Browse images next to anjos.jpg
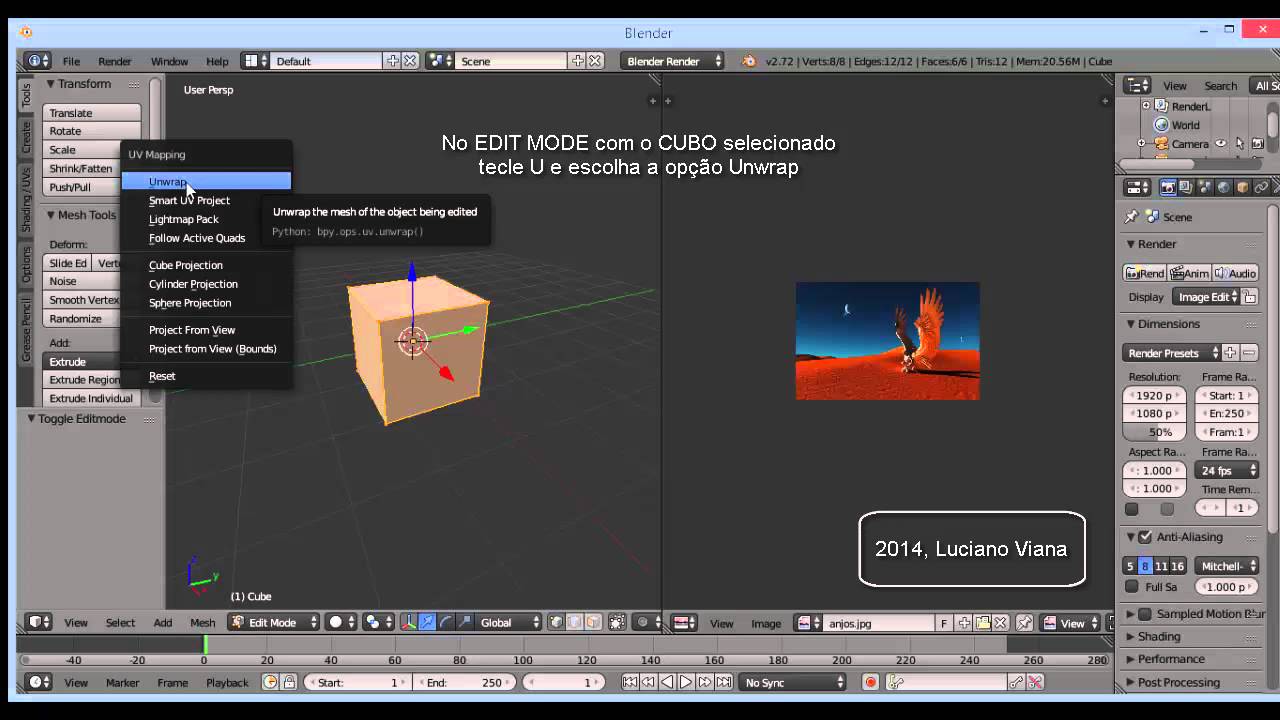The image size is (1280, 720). tap(808, 623)
